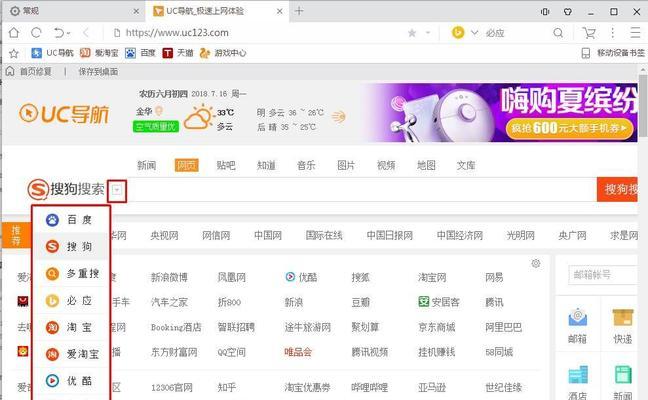Click the site list settings gear
Screen dimensions: 648x400
tap(536, 264)
